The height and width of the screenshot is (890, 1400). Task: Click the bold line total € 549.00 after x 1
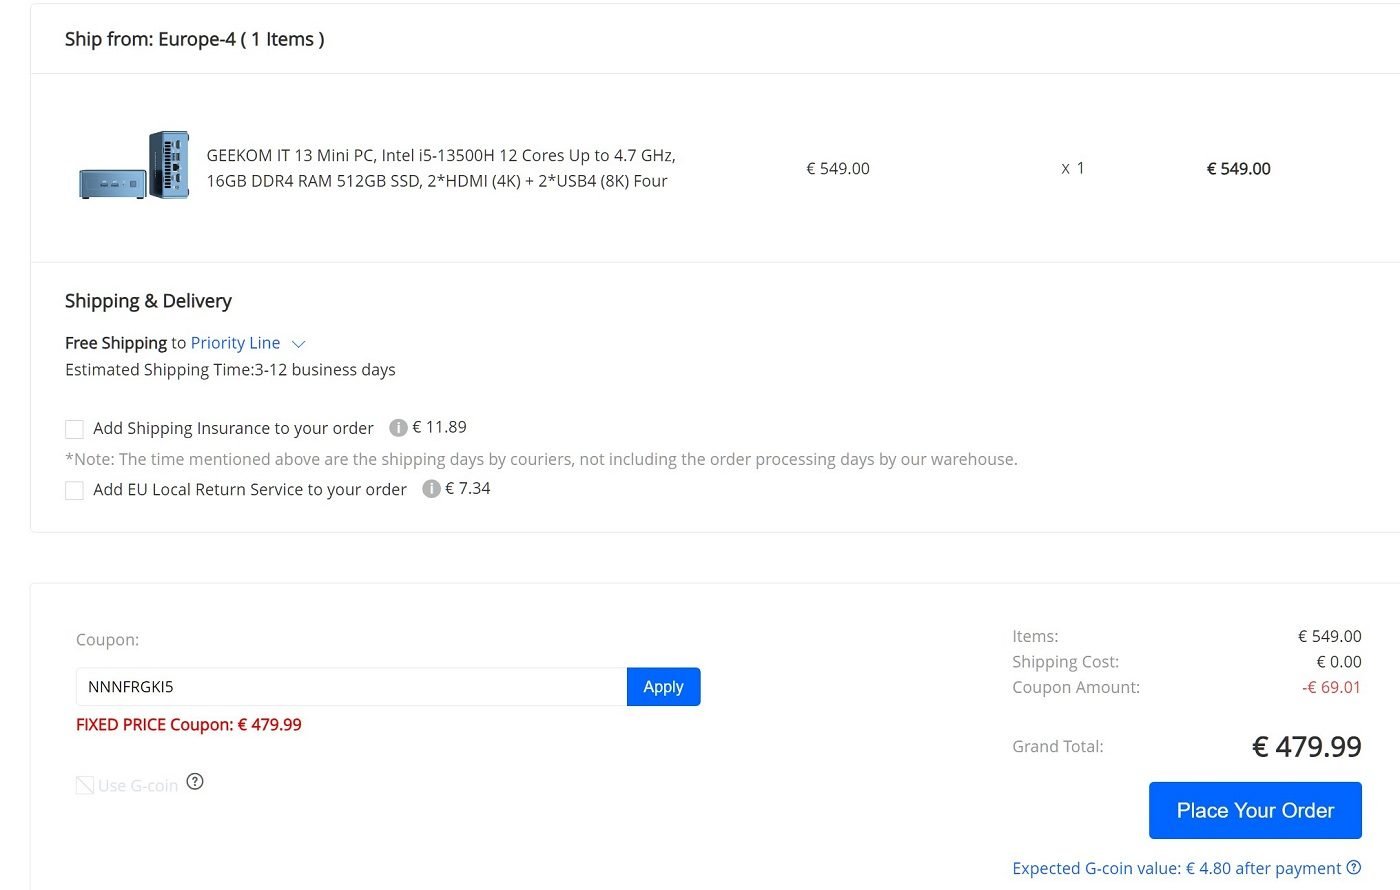tap(1239, 169)
